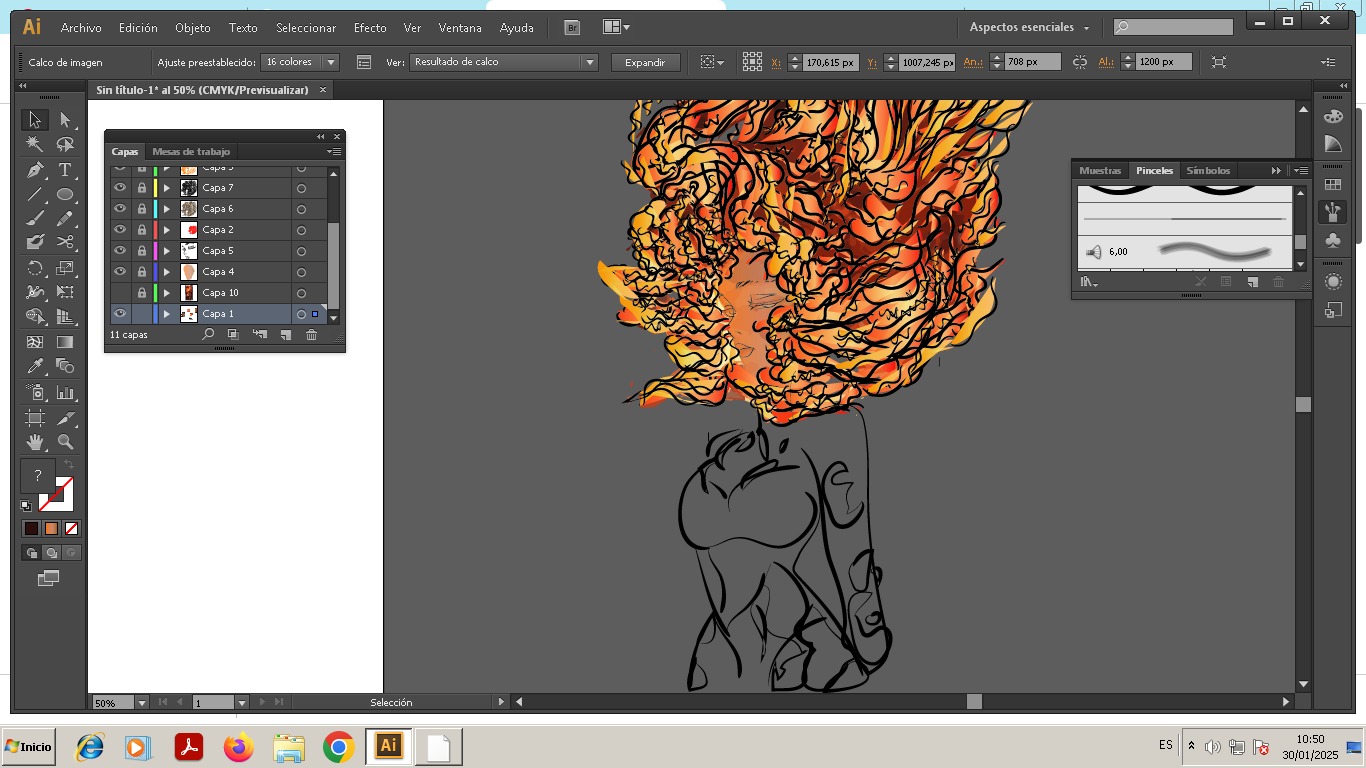
Task: Select the Scissors tool
Action: [x=65, y=242]
